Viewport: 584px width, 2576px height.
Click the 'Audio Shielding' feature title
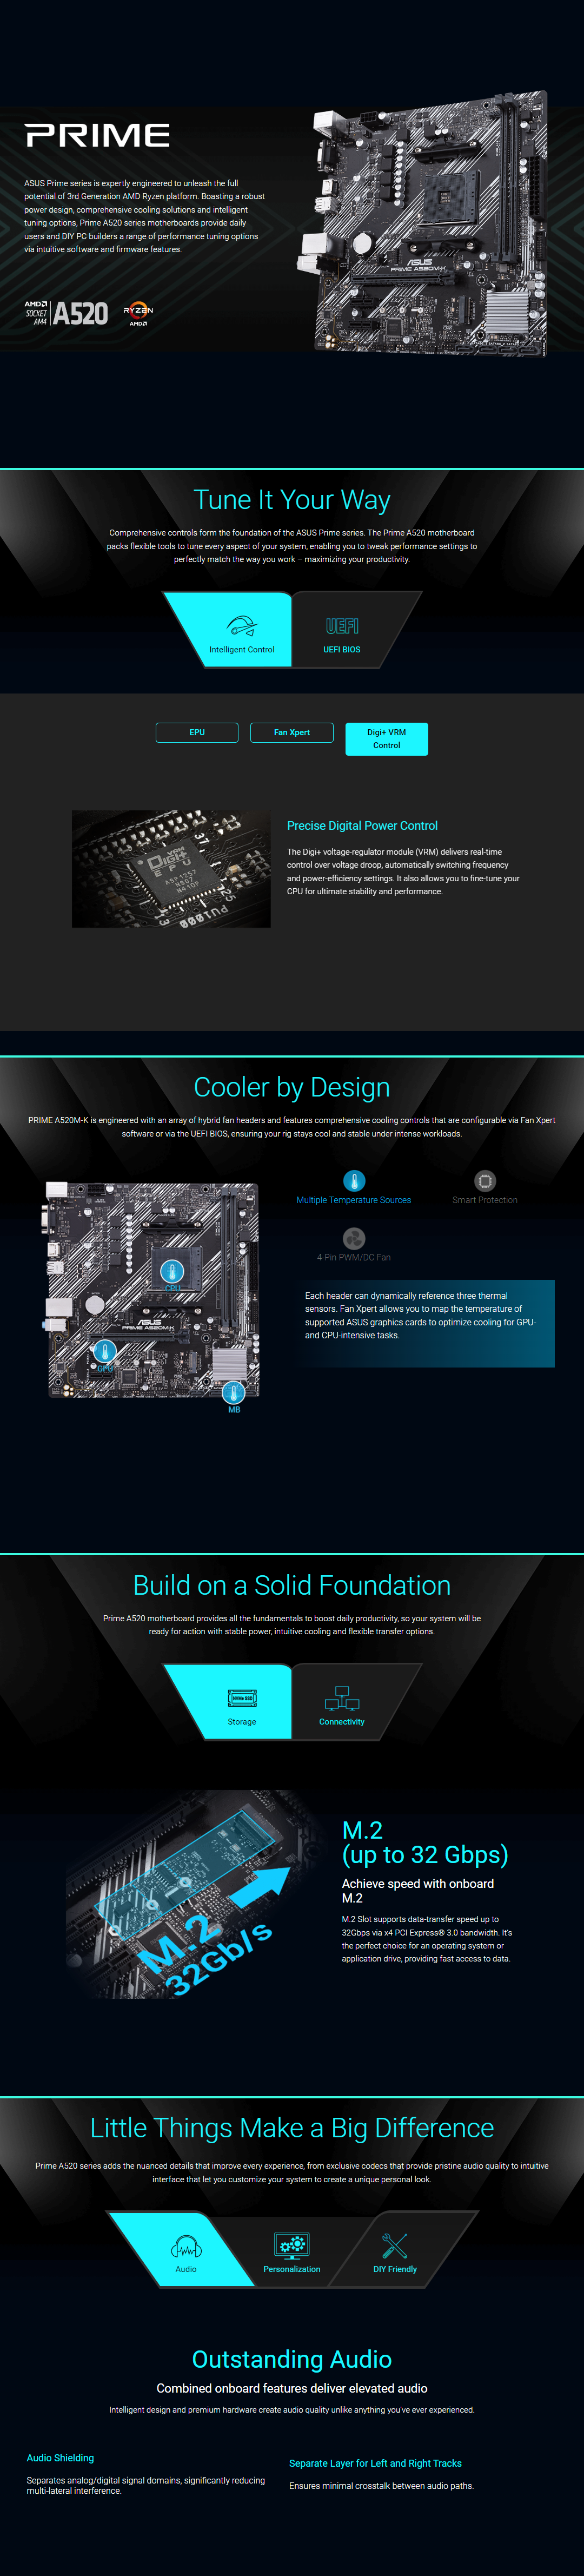tap(60, 2458)
